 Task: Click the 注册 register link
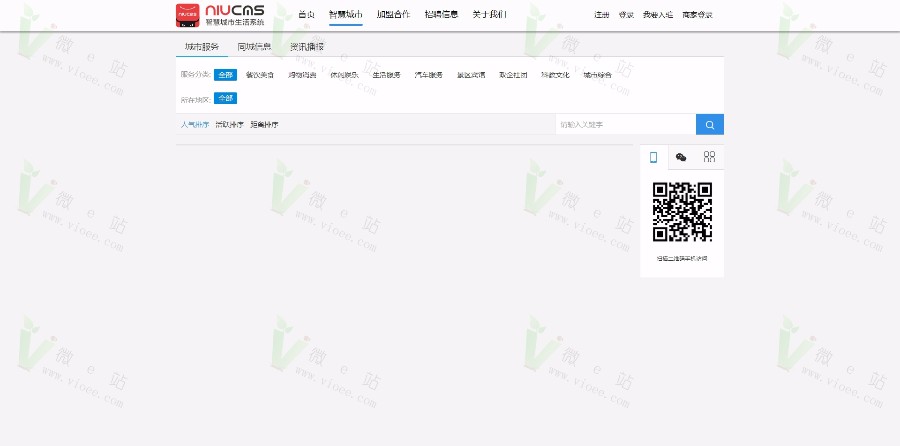click(602, 15)
